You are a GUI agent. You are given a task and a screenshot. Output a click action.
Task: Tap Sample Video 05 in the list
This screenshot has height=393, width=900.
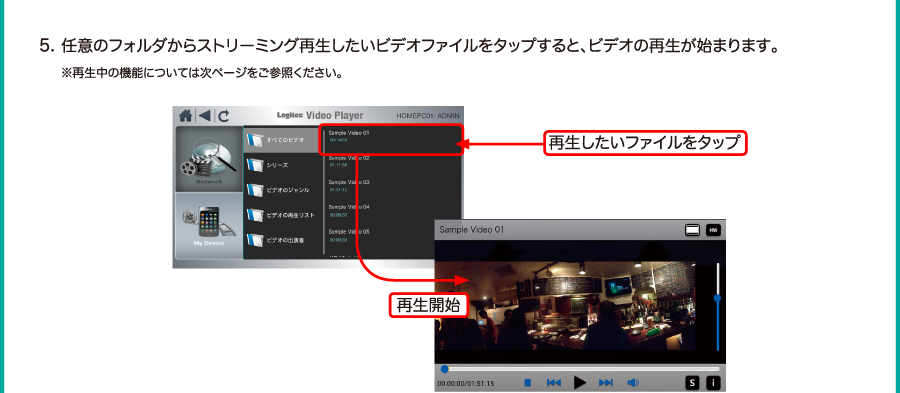393,235
